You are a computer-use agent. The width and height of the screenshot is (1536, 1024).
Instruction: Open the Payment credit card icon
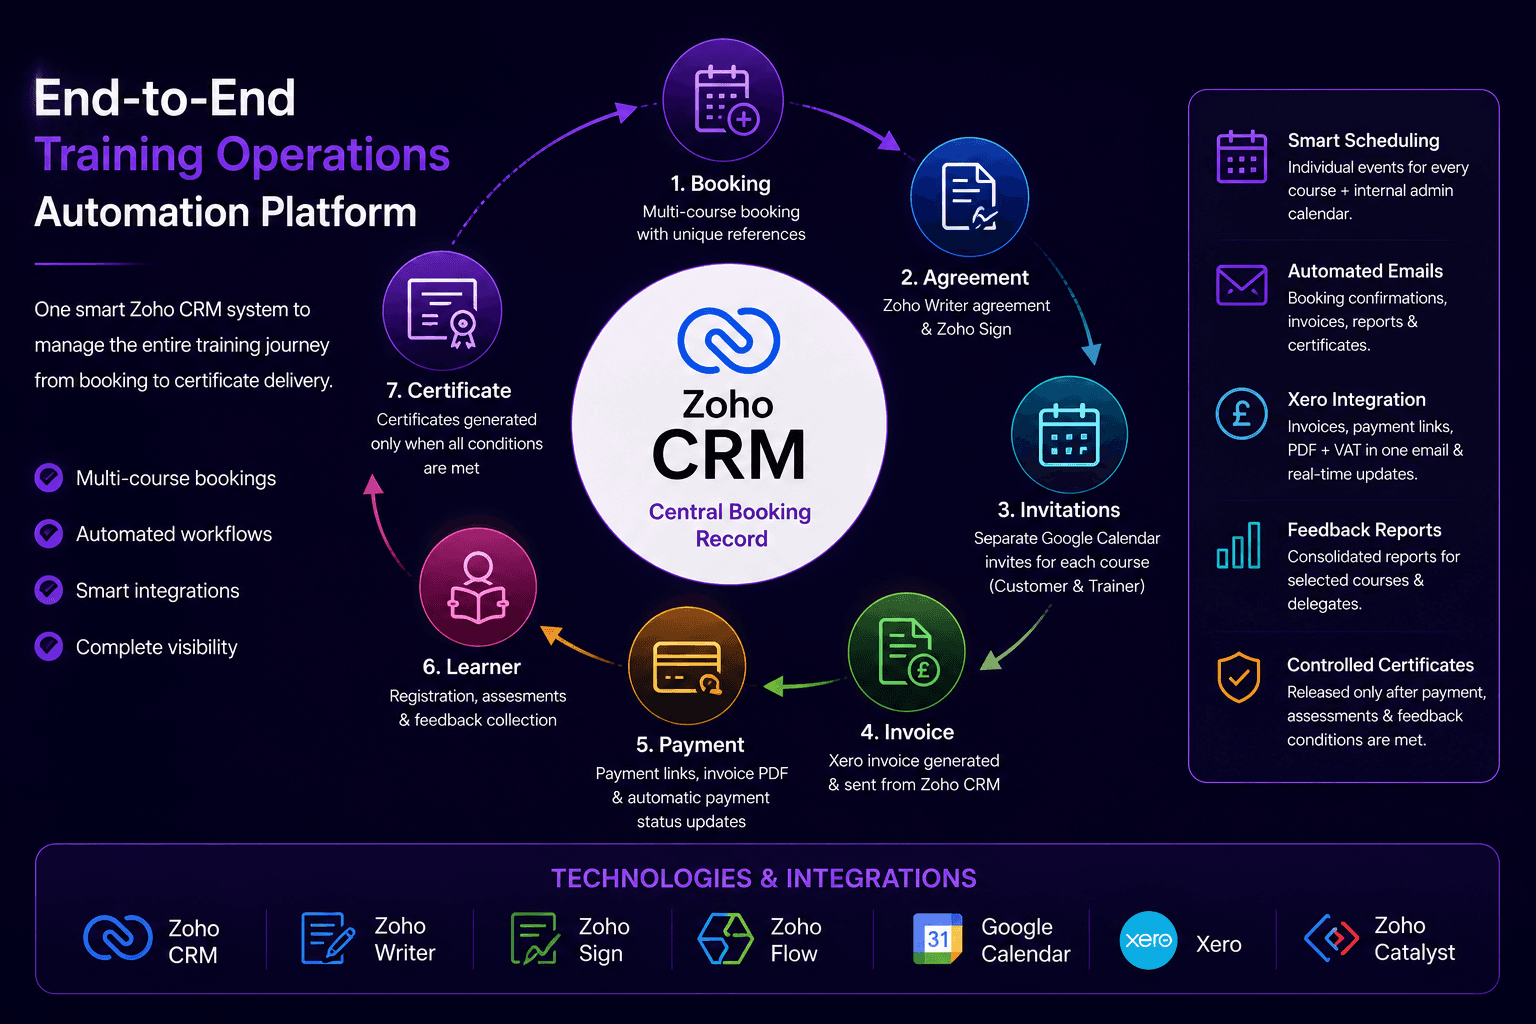tap(687, 667)
